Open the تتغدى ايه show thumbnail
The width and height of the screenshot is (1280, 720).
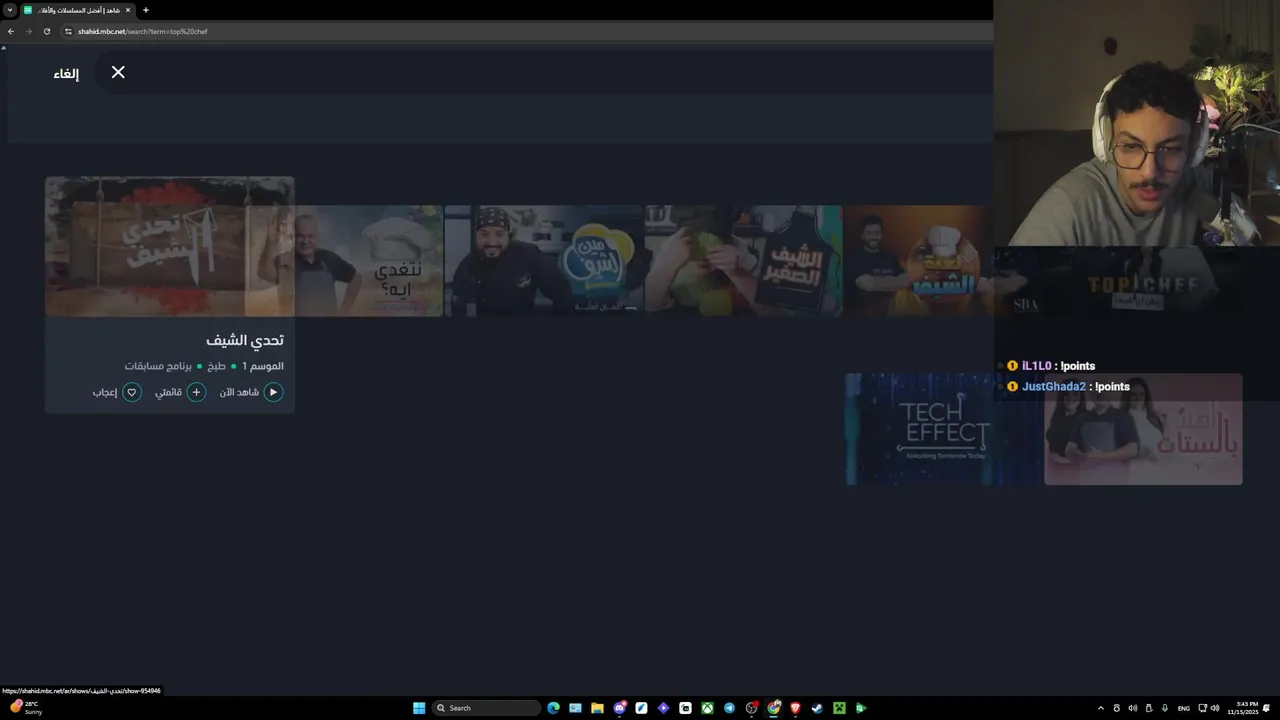click(369, 261)
